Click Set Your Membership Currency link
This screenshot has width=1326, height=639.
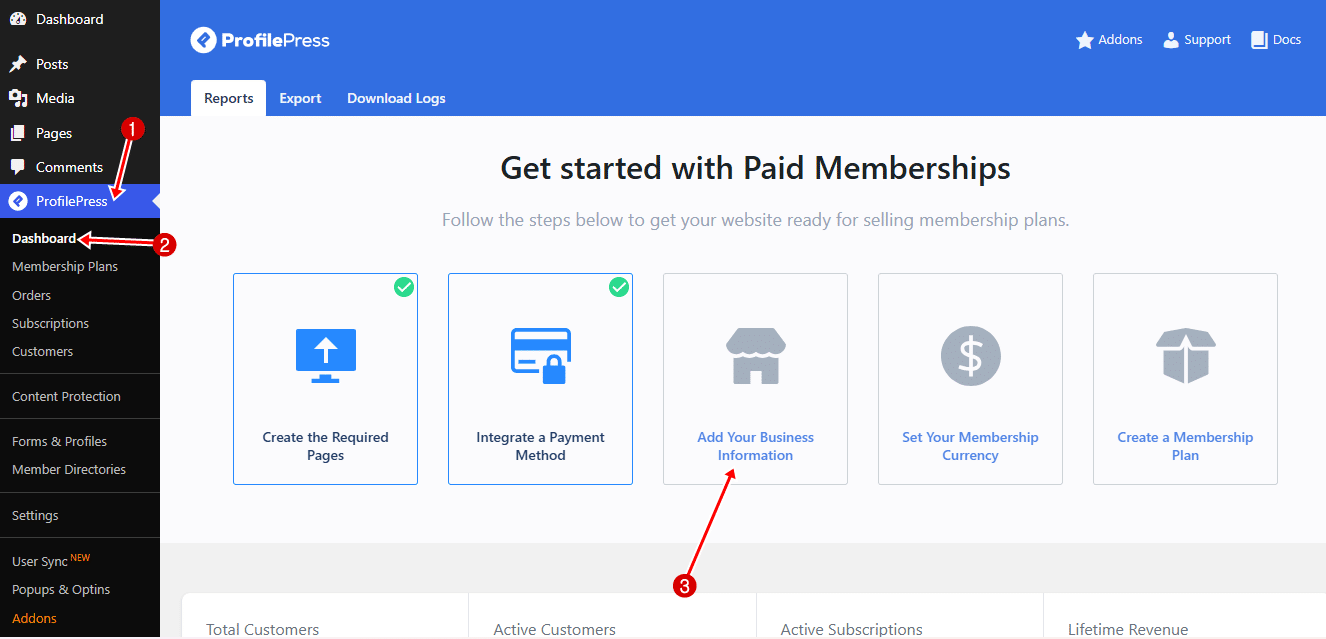(970, 446)
